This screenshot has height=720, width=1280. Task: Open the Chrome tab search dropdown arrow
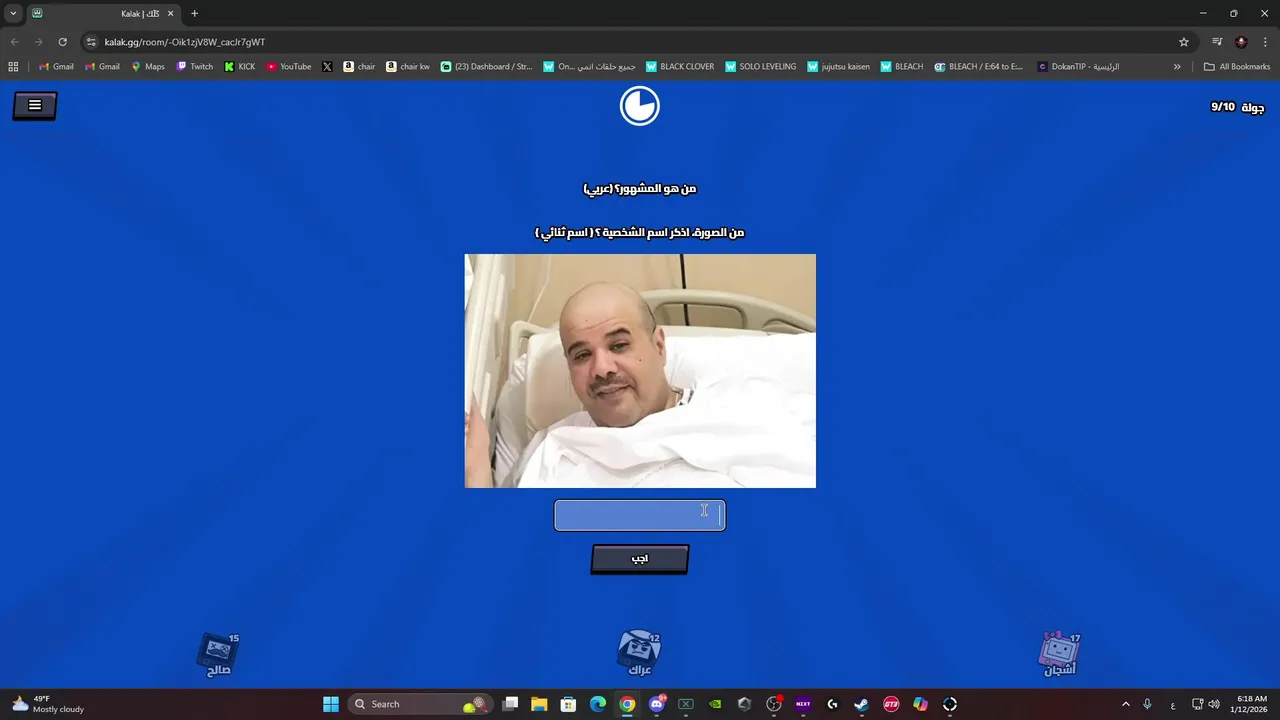click(x=13, y=13)
